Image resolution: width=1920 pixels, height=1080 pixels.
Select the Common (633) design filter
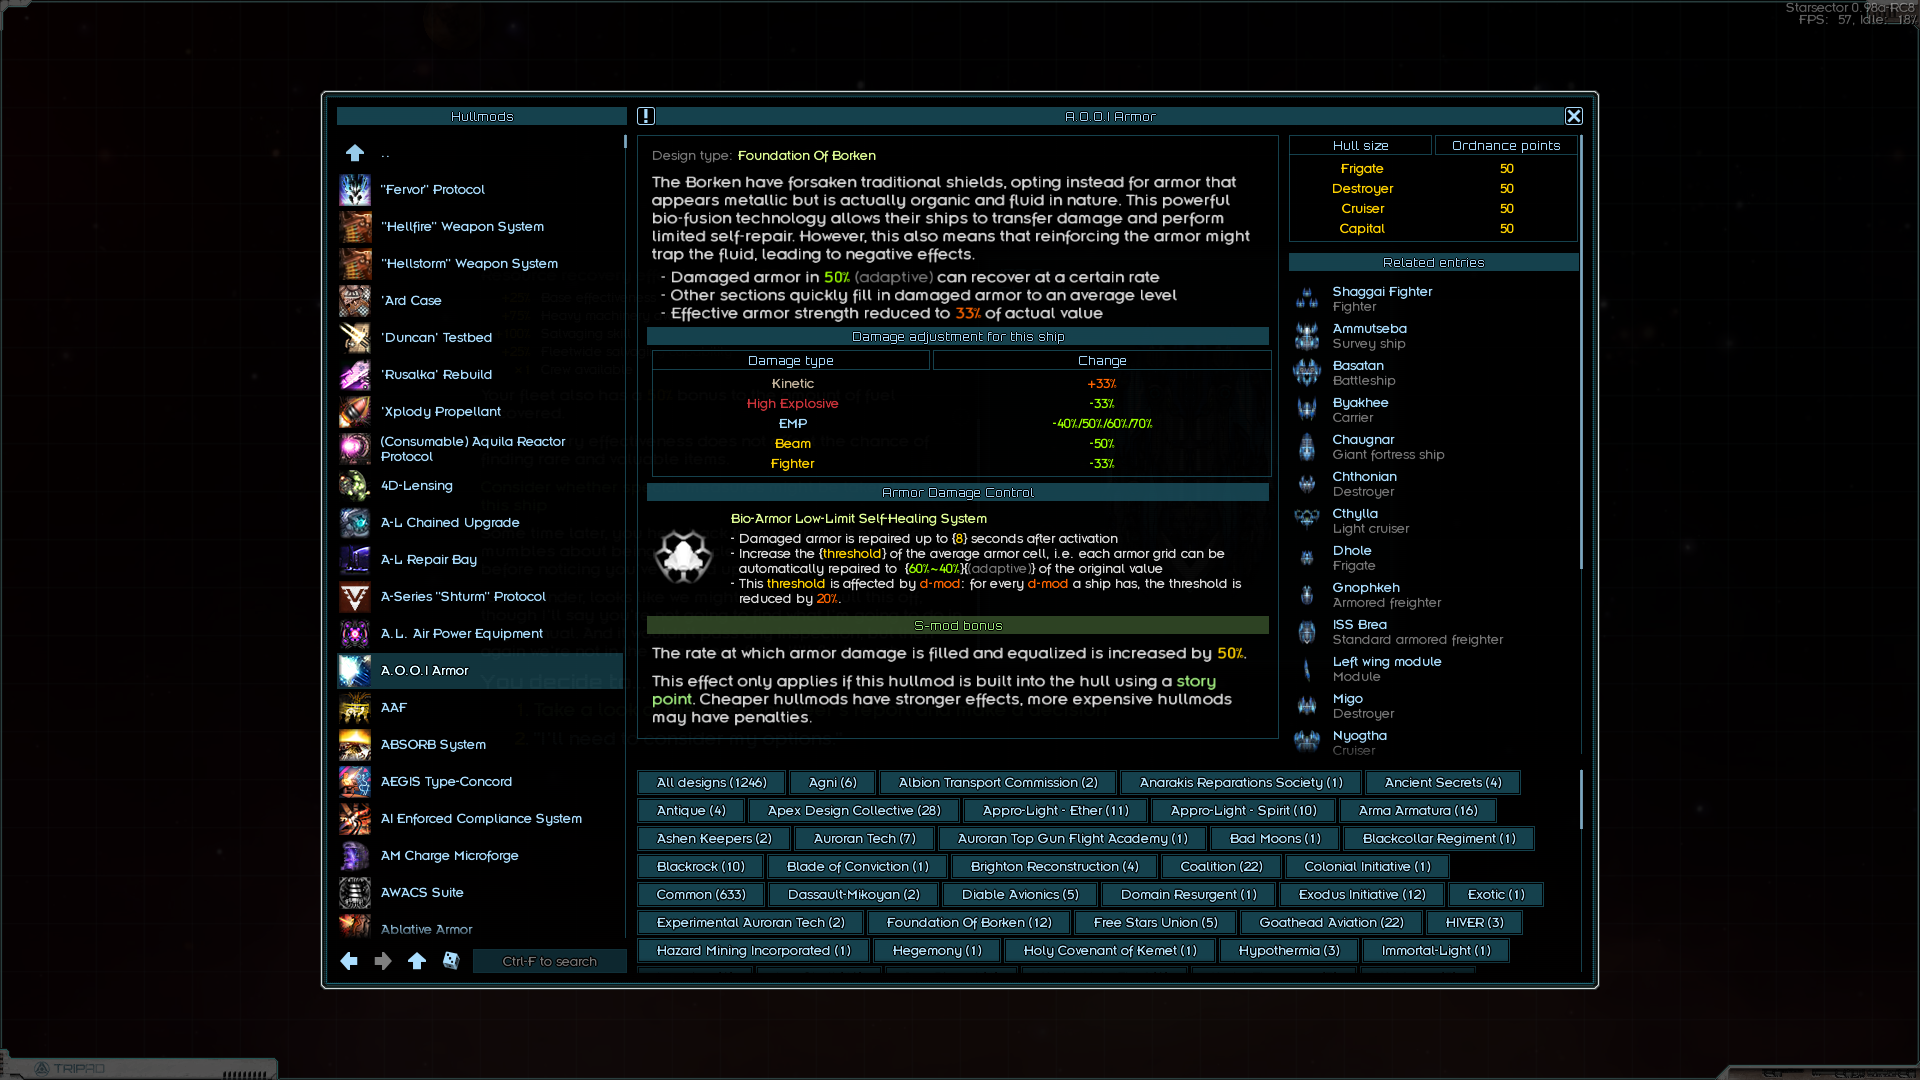coord(700,894)
